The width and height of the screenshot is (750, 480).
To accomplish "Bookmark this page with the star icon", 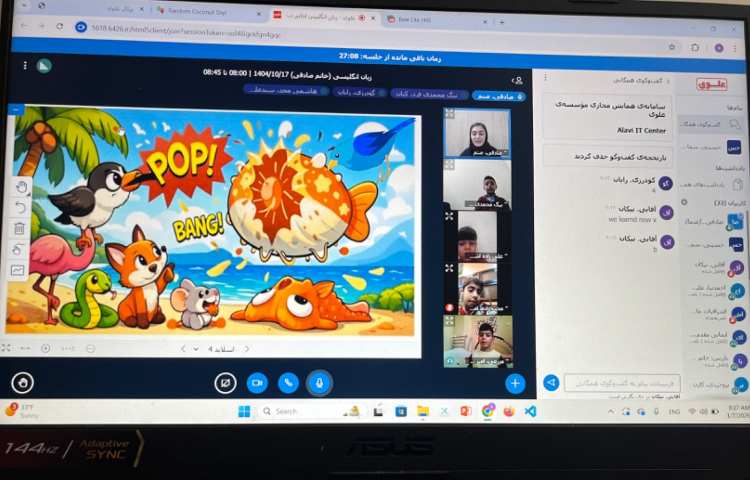I will tap(672, 46).
